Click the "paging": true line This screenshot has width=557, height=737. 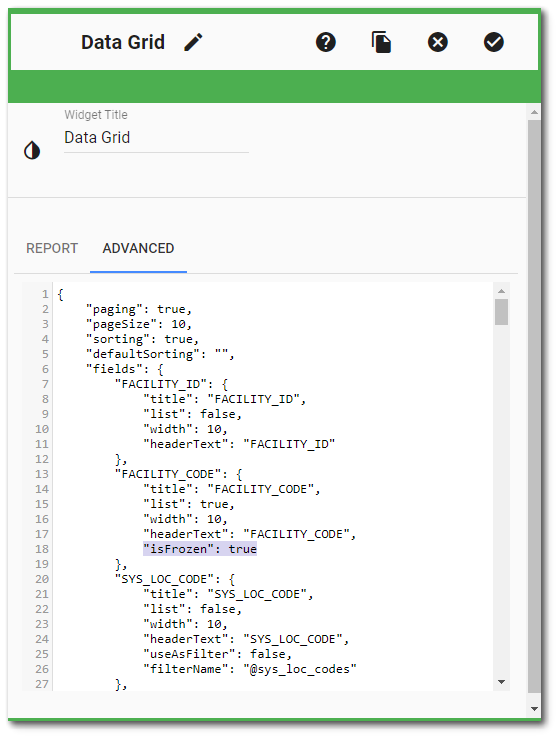point(139,309)
